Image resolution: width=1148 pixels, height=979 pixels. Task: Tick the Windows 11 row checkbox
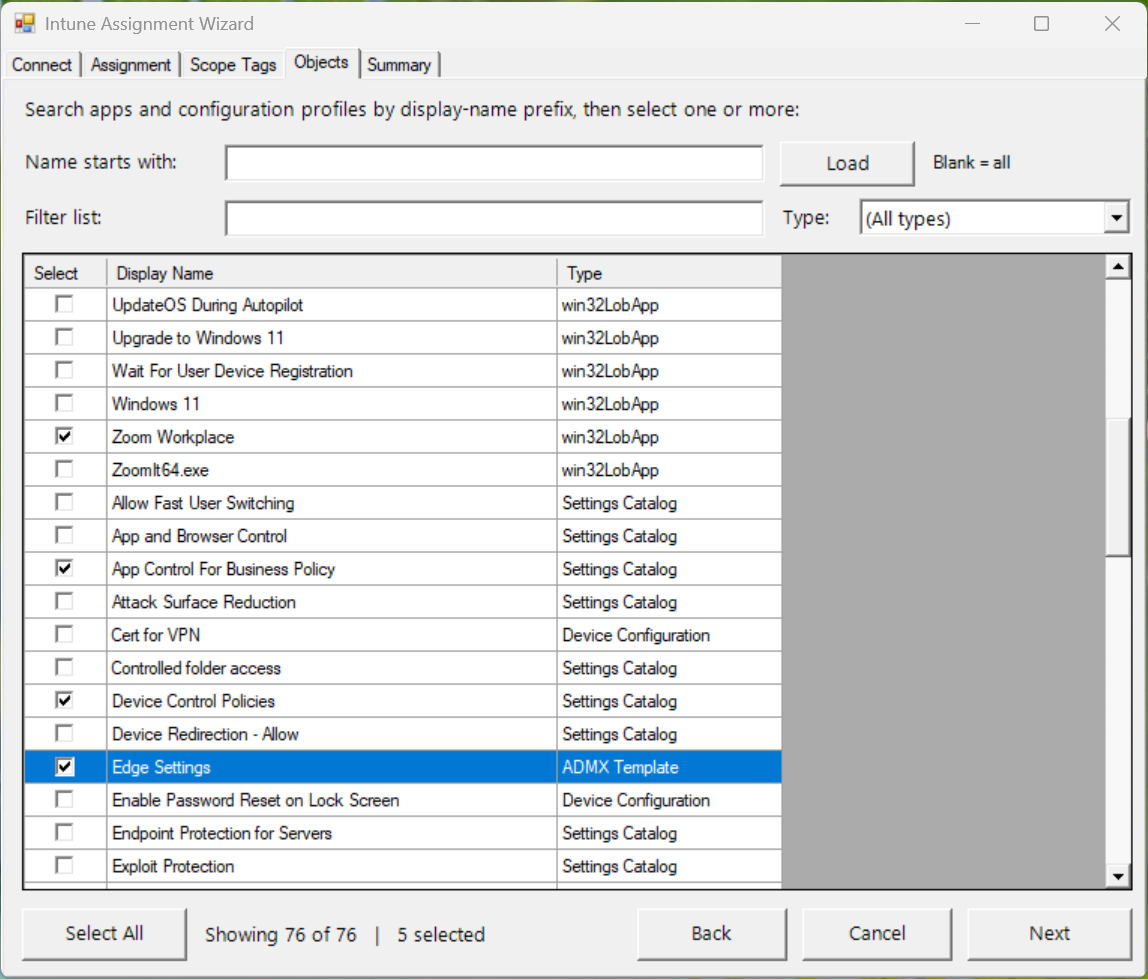coord(64,403)
